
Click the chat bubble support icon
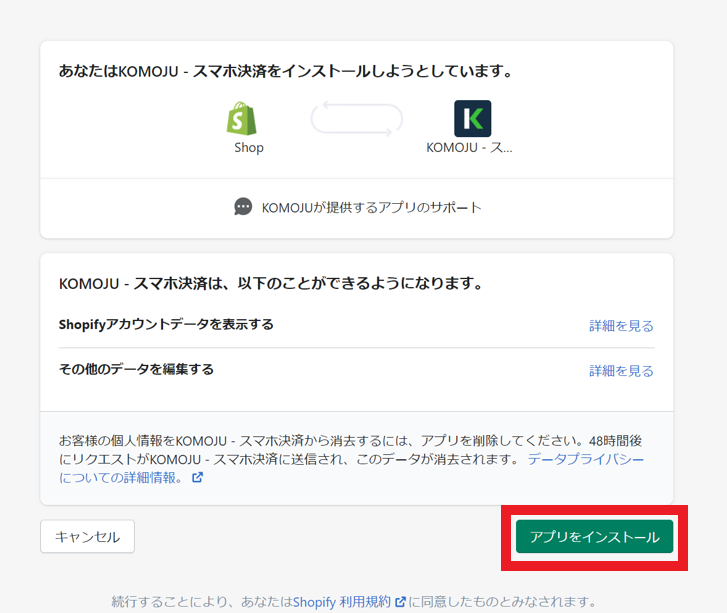point(243,207)
